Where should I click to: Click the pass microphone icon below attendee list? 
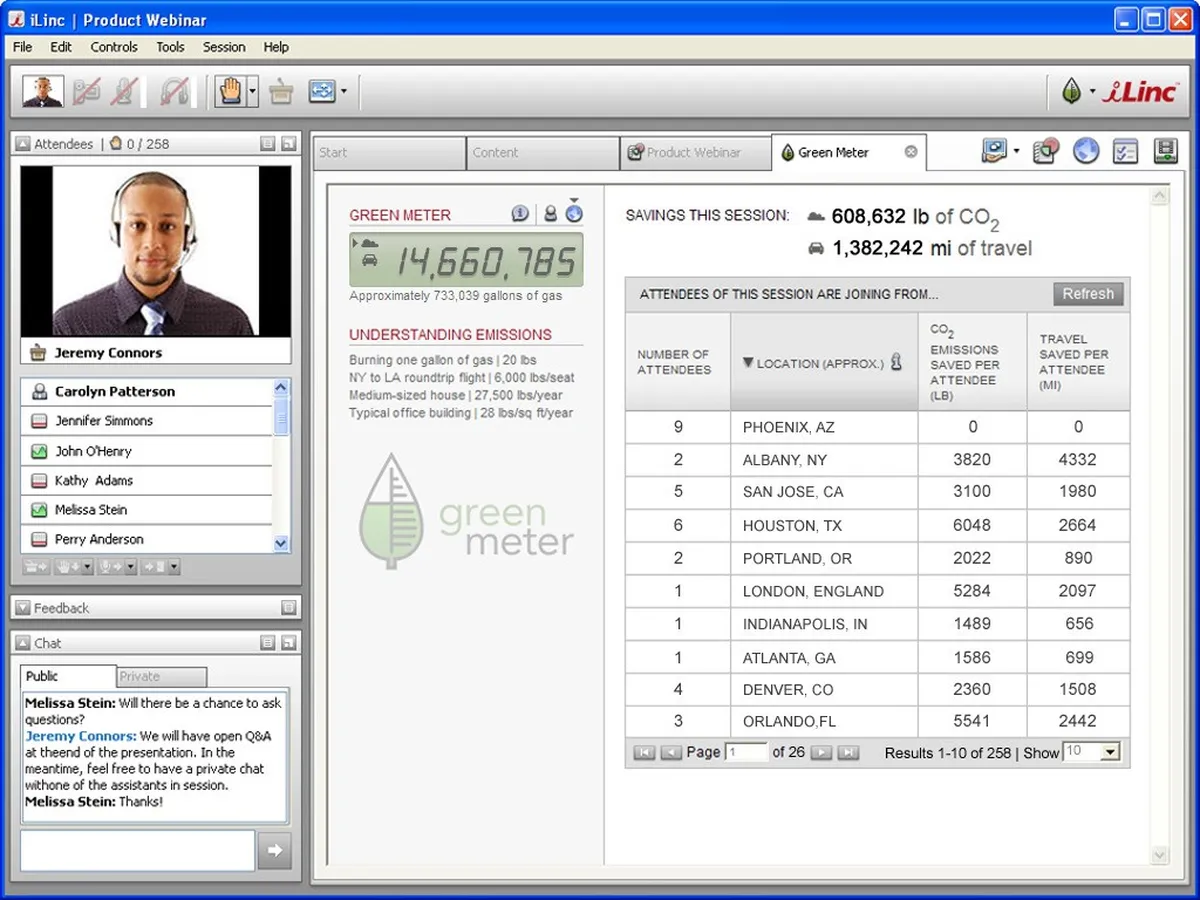[x=109, y=567]
